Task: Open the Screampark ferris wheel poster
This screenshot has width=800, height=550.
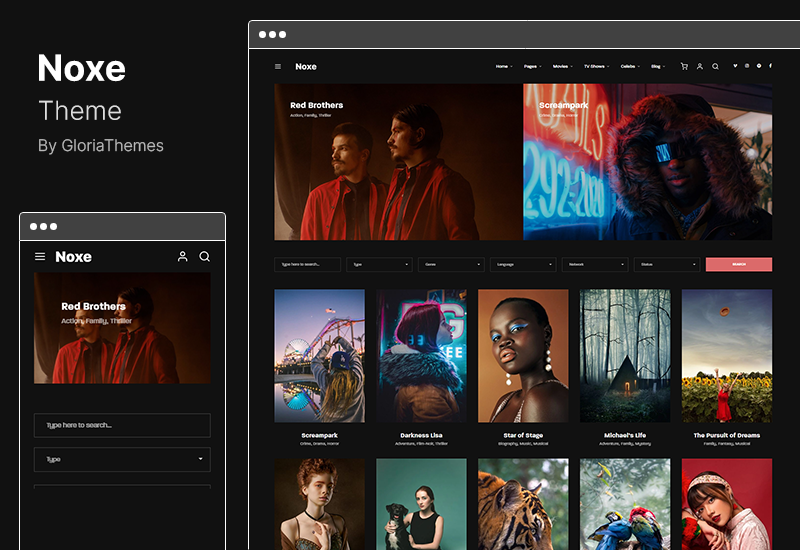Action: [319, 356]
